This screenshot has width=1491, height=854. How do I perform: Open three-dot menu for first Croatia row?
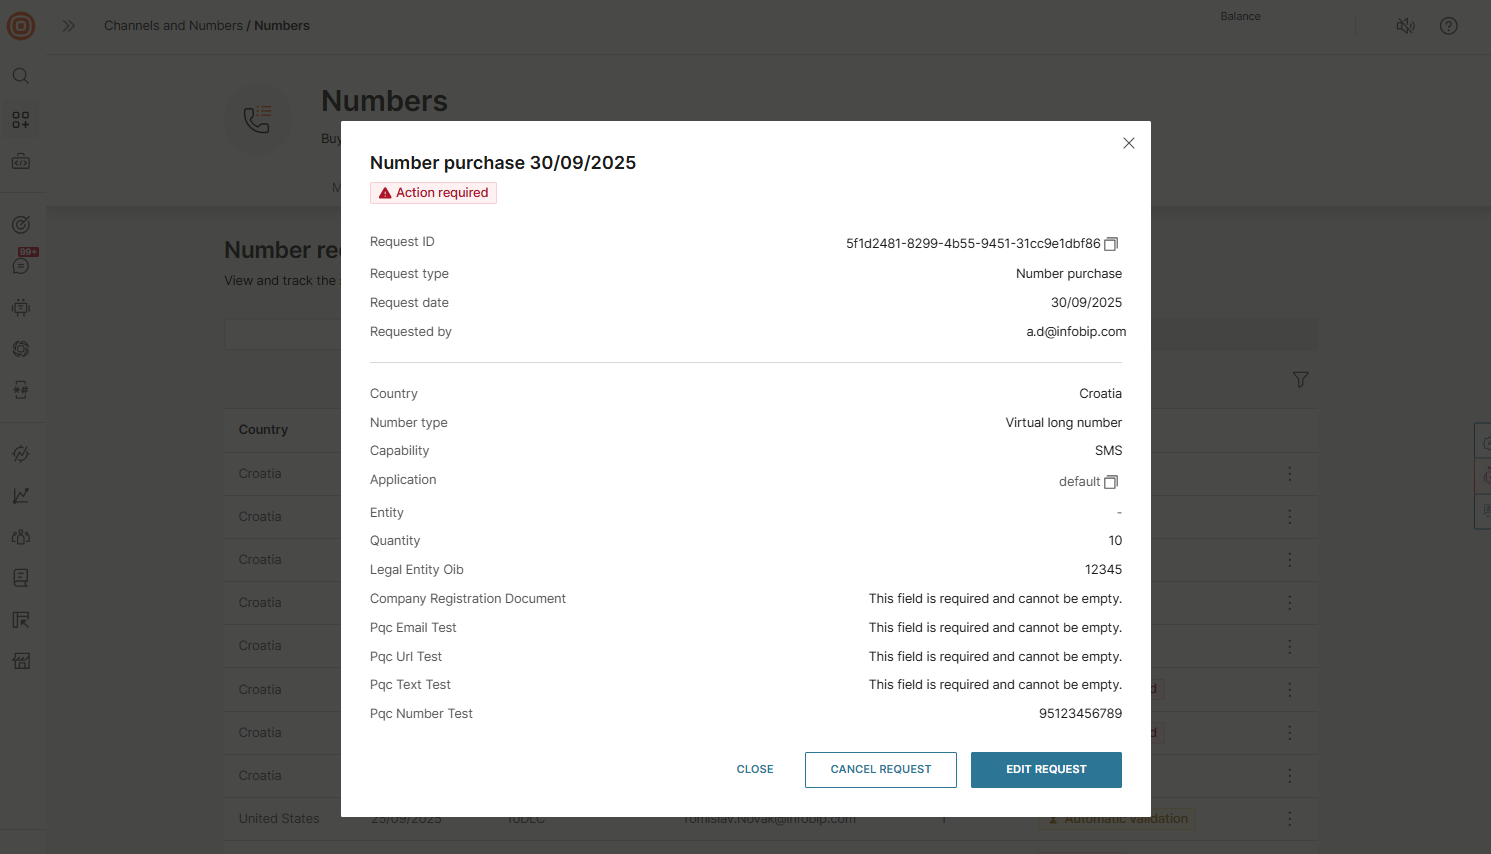point(1289,474)
